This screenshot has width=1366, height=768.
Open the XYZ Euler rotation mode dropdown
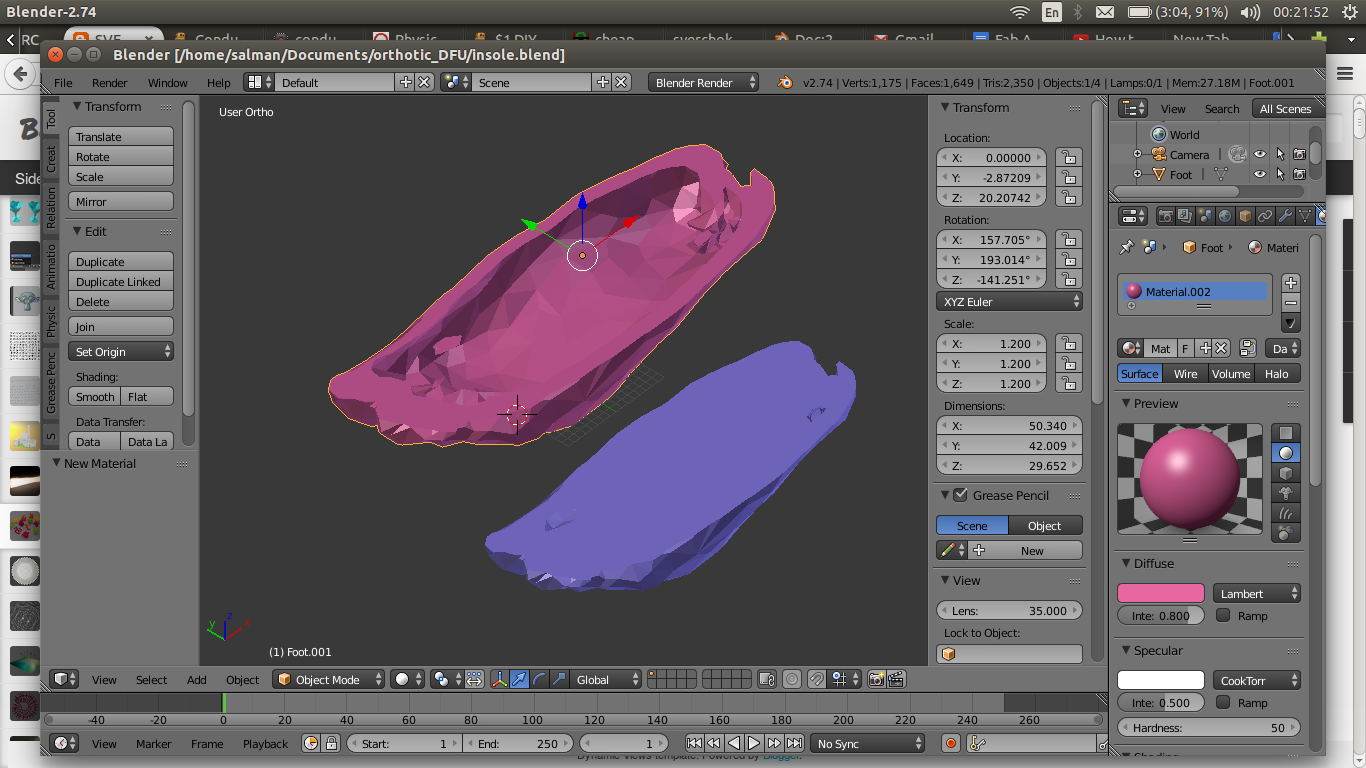tap(1009, 301)
